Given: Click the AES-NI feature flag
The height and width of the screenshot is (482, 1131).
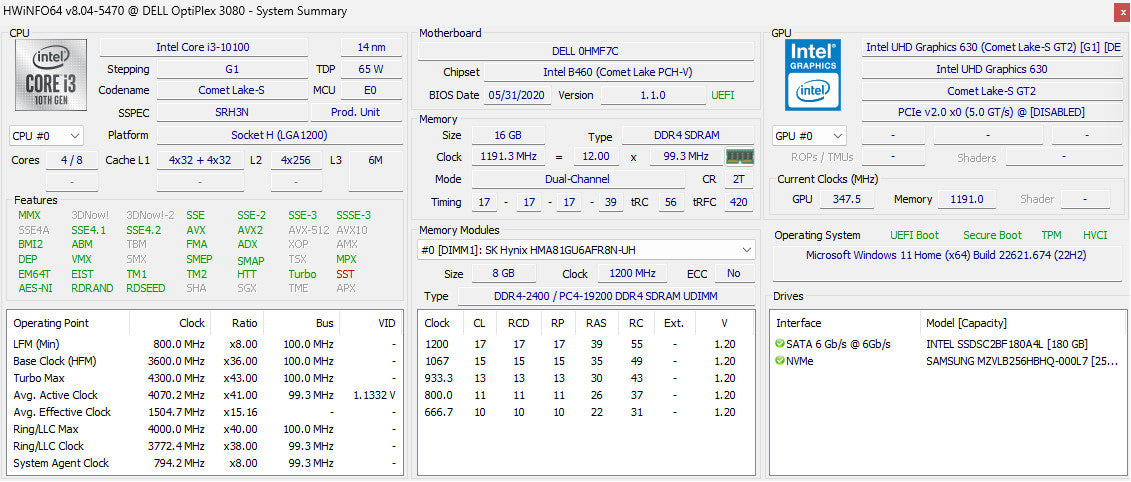Looking at the screenshot, I should point(33,289).
